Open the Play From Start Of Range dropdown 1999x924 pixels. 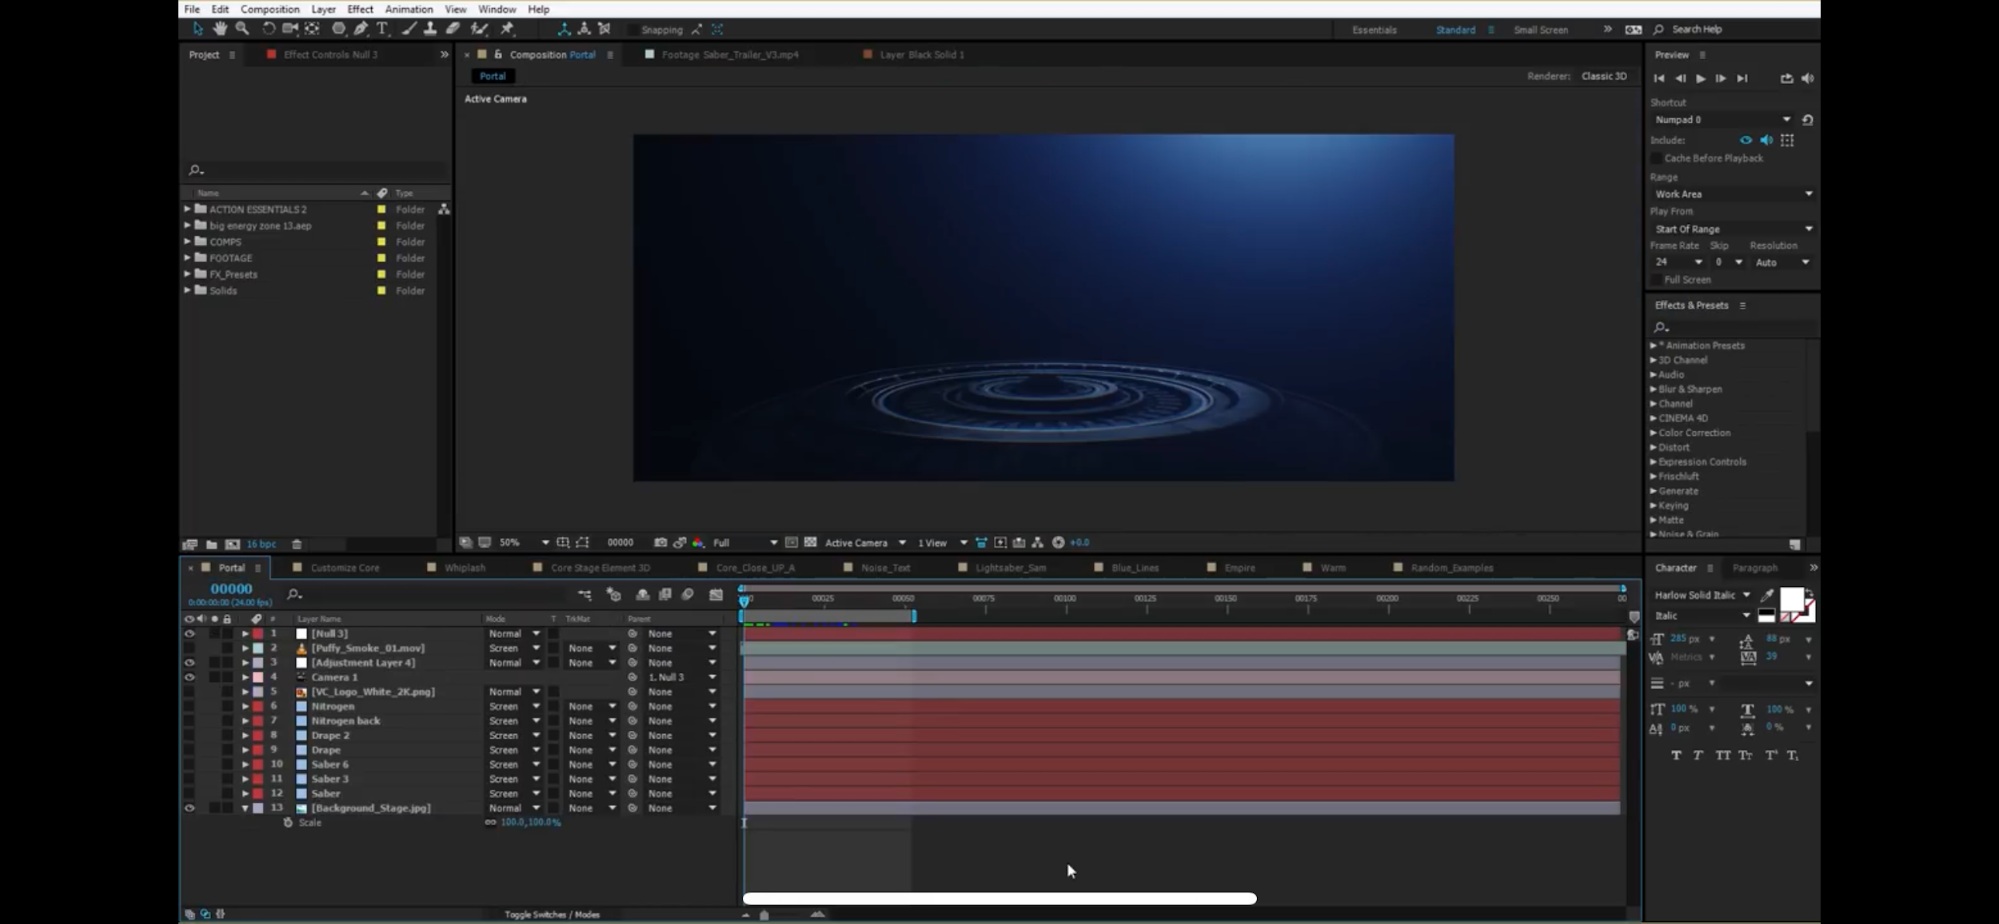click(x=1733, y=229)
